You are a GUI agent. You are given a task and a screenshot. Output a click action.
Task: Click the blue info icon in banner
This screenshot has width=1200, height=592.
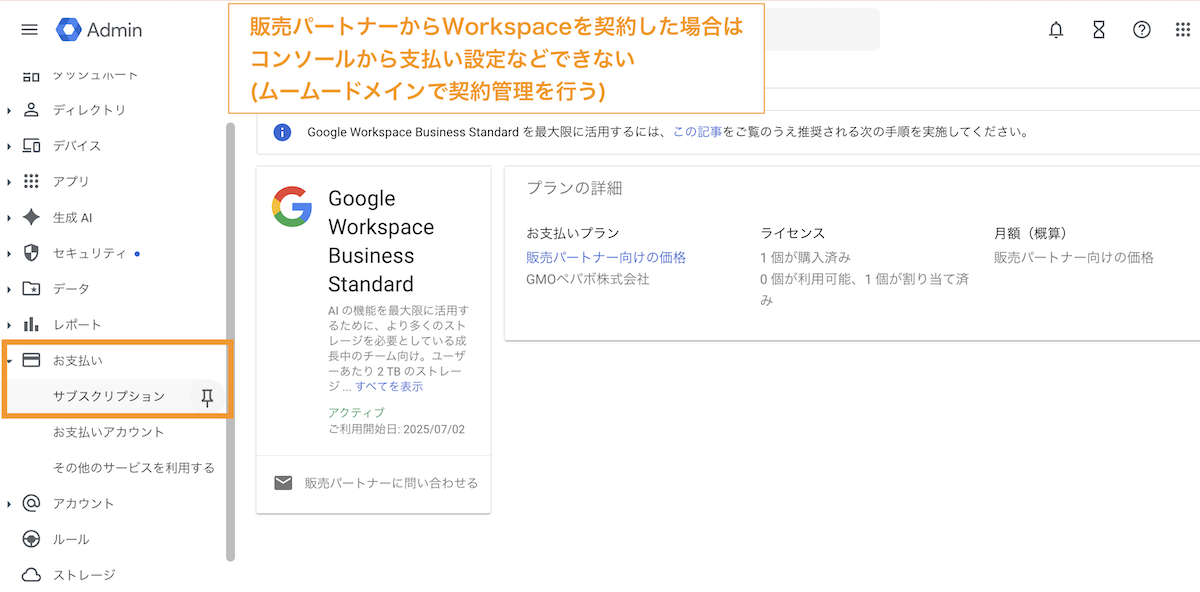point(282,132)
